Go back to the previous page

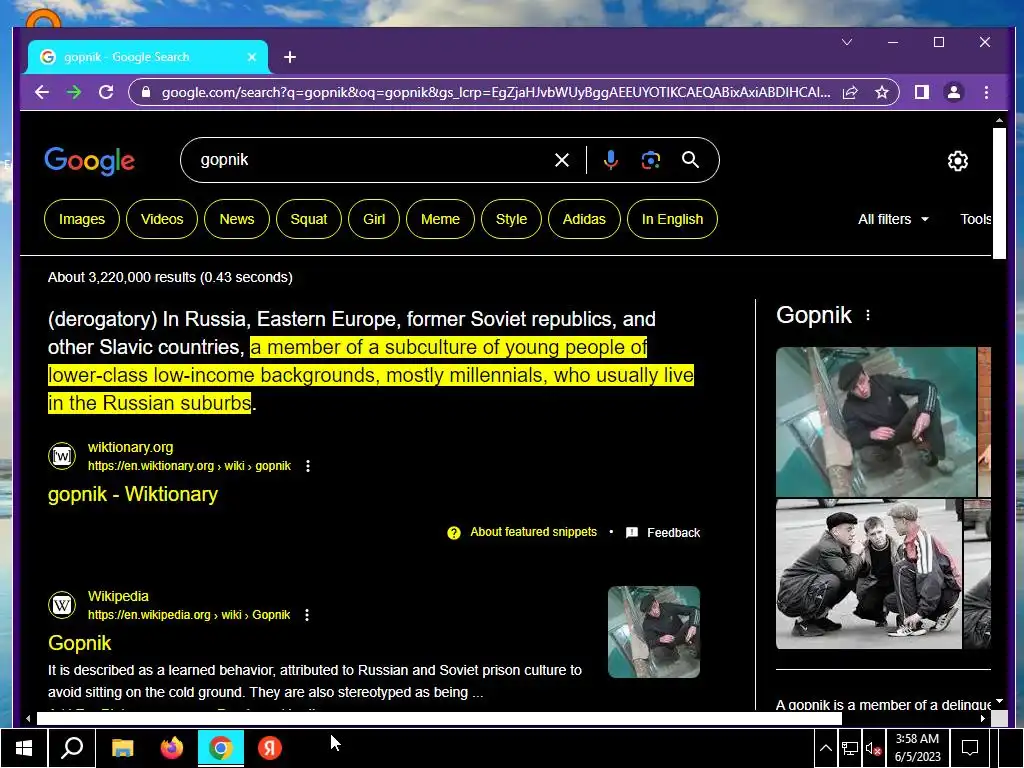point(42,92)
